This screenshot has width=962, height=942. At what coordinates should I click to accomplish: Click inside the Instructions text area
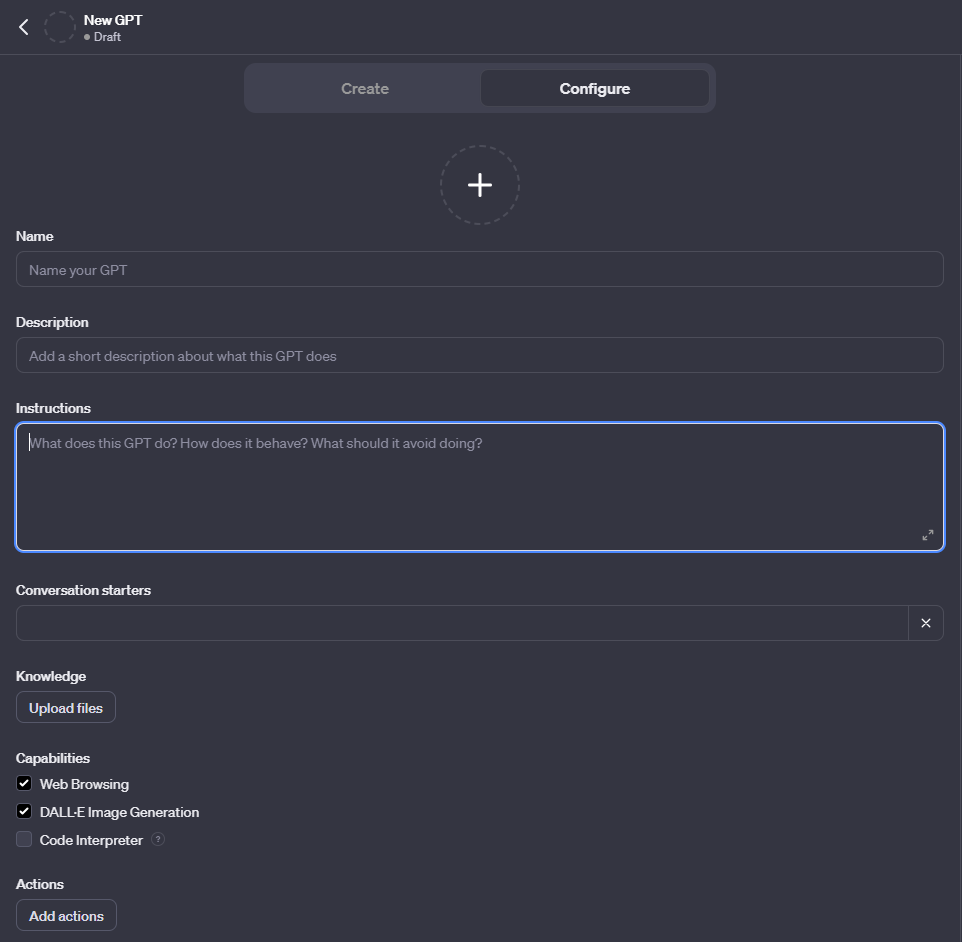(x=480, y=487)
